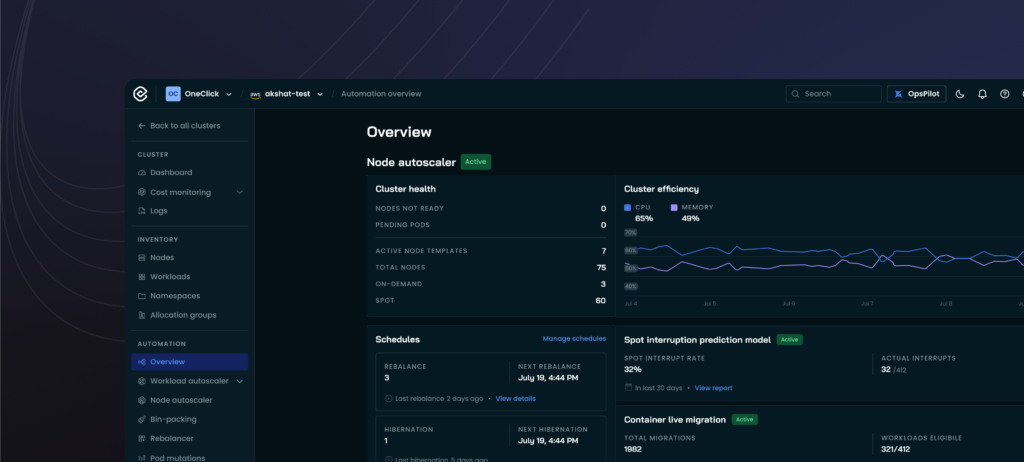Viewport: 1024px width, 462px height.
Task: Expand the Workload autoscaler chevron
Action: [x=240, y=381]
